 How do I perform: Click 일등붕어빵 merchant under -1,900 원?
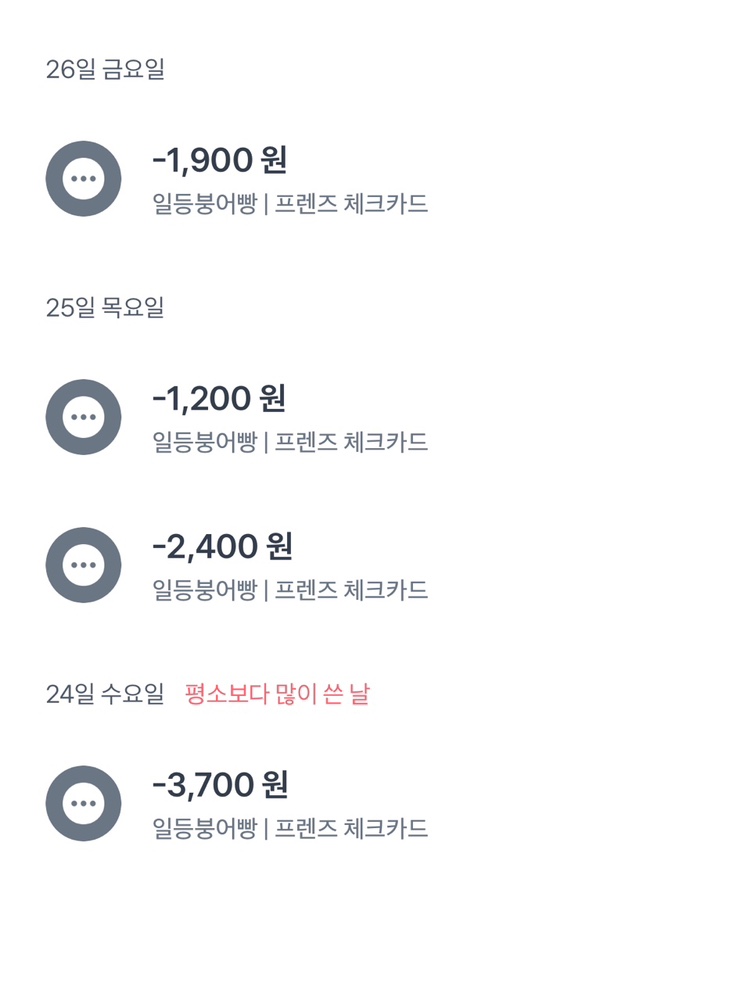point(204,204)
